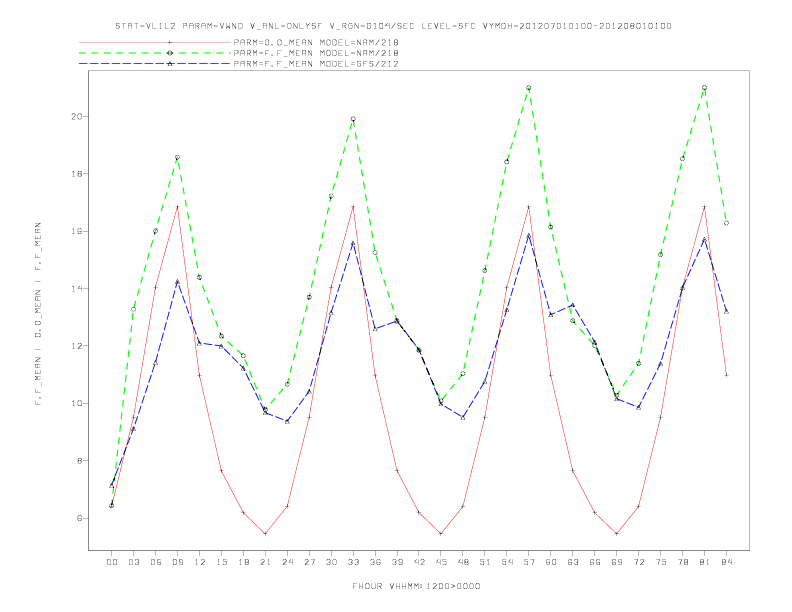The width and height of the screenshot is (792, 612).
Task: Click the x-axis tick label 63
Action: pyautogui.click(x=573, y=562)
